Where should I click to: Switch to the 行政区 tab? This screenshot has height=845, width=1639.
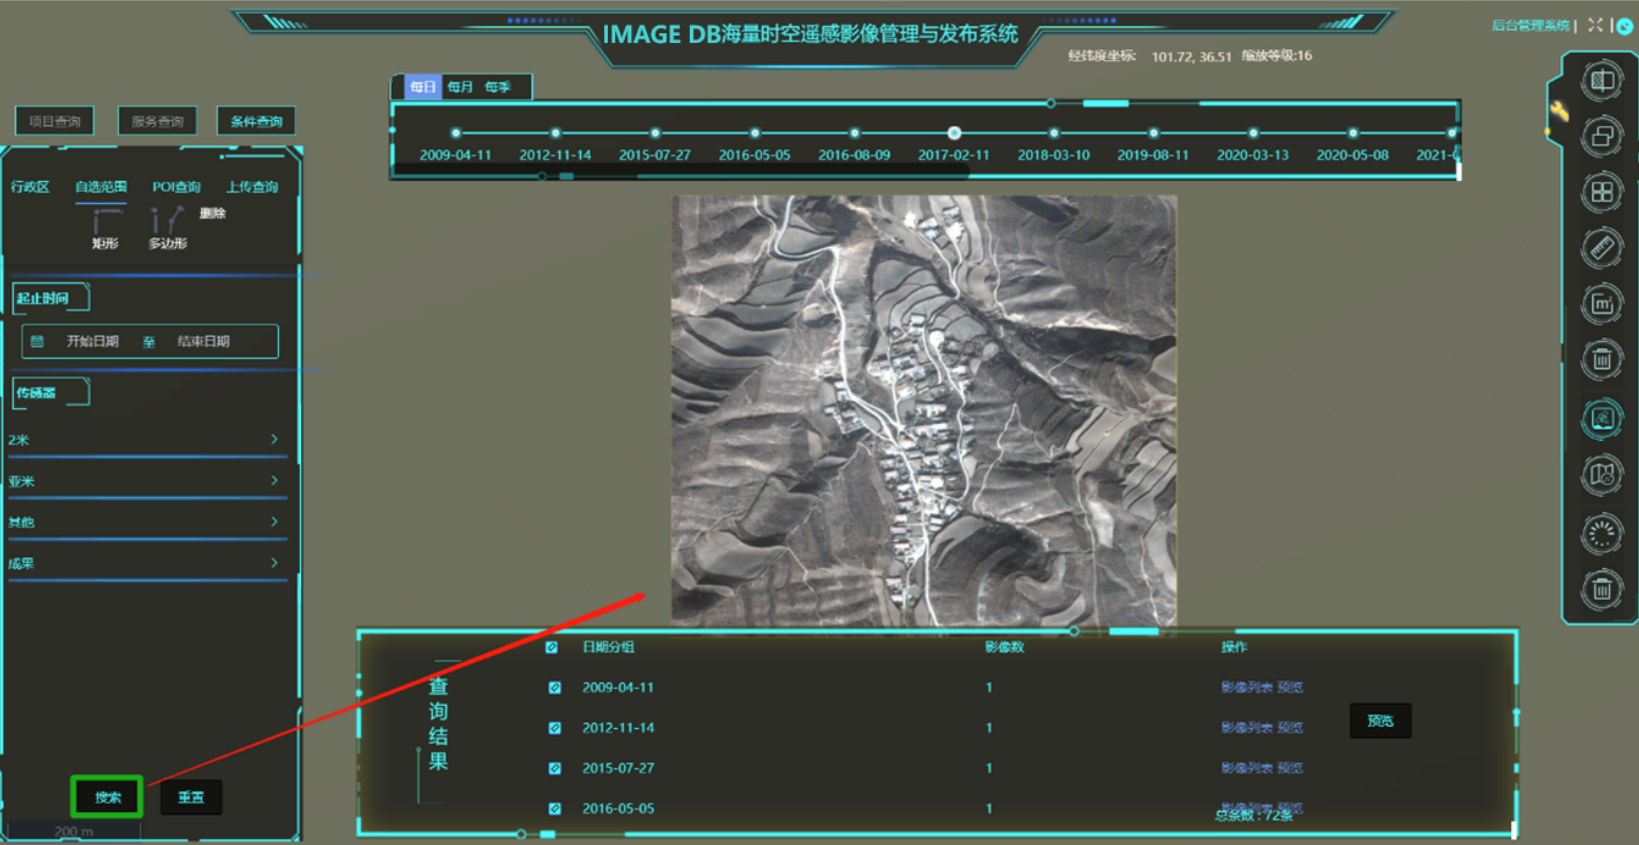tap(30, 187)
